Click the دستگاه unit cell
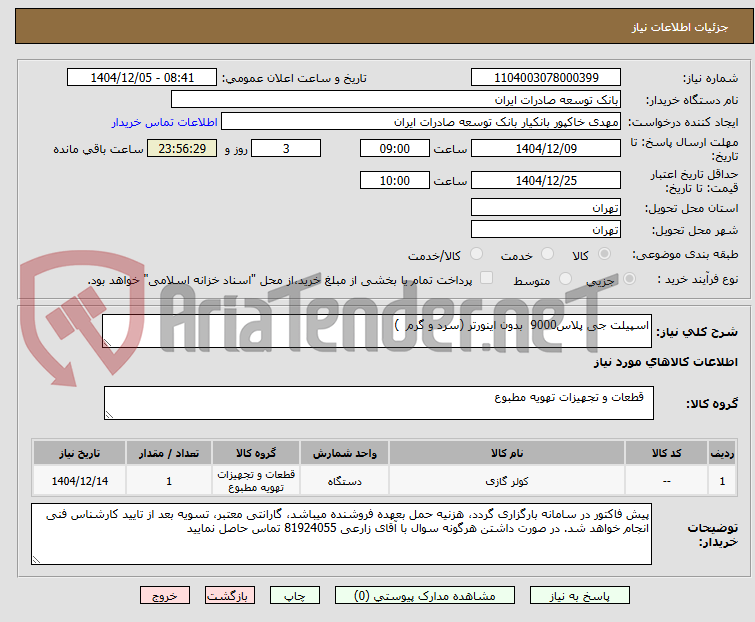This screenshot has width=755, height=622. [x=344, y=480]
